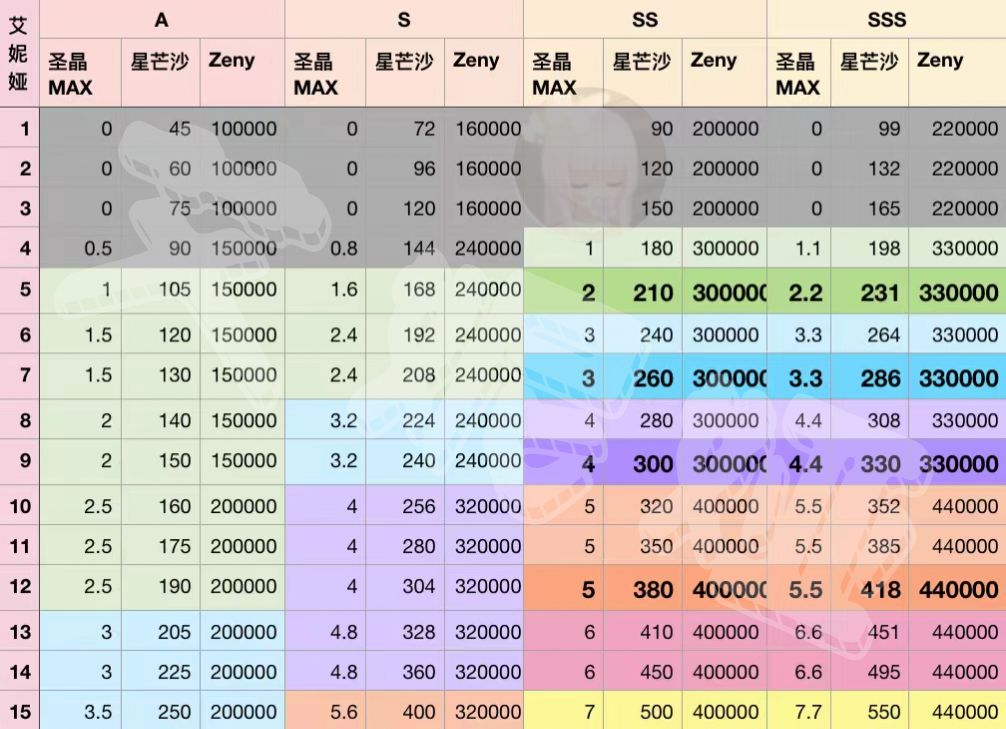
Task: Click the tier SS group header
Action: pyautogui.click(x=645, y=19)
